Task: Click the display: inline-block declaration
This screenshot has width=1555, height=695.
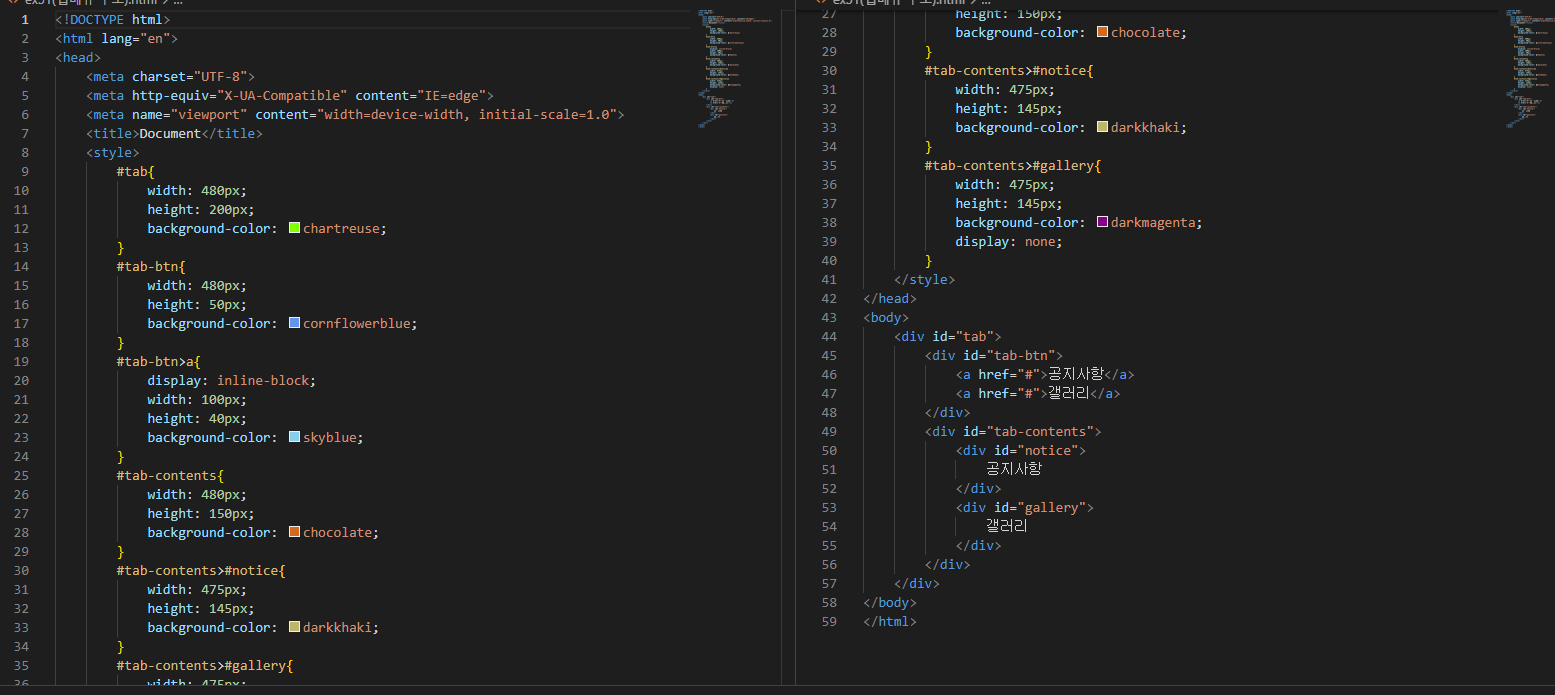Action: point(231,380)
